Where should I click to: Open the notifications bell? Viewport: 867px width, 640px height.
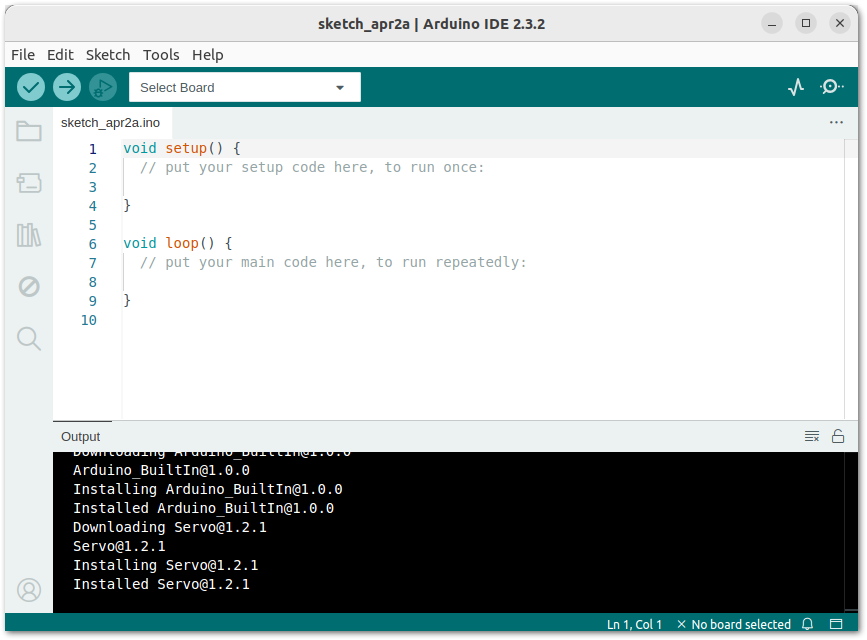point(807,624)
